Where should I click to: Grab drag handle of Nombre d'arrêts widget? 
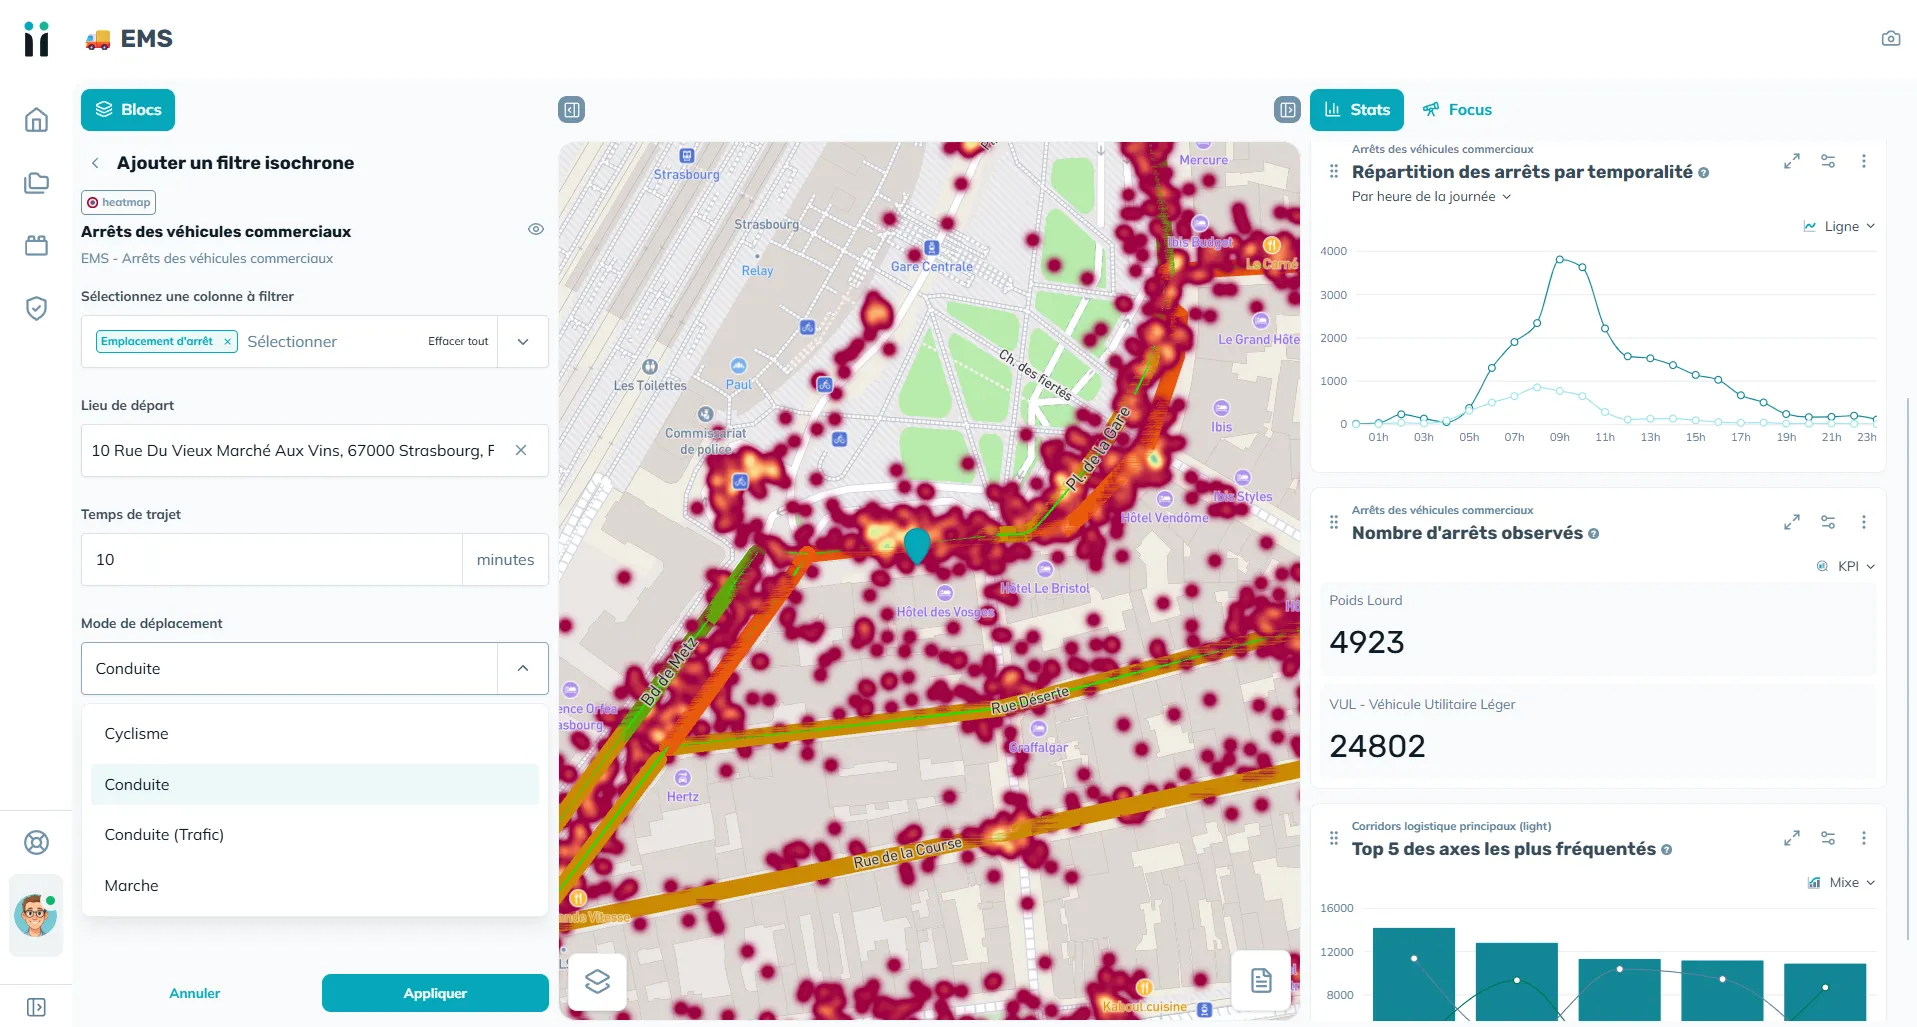(1333, 522)
